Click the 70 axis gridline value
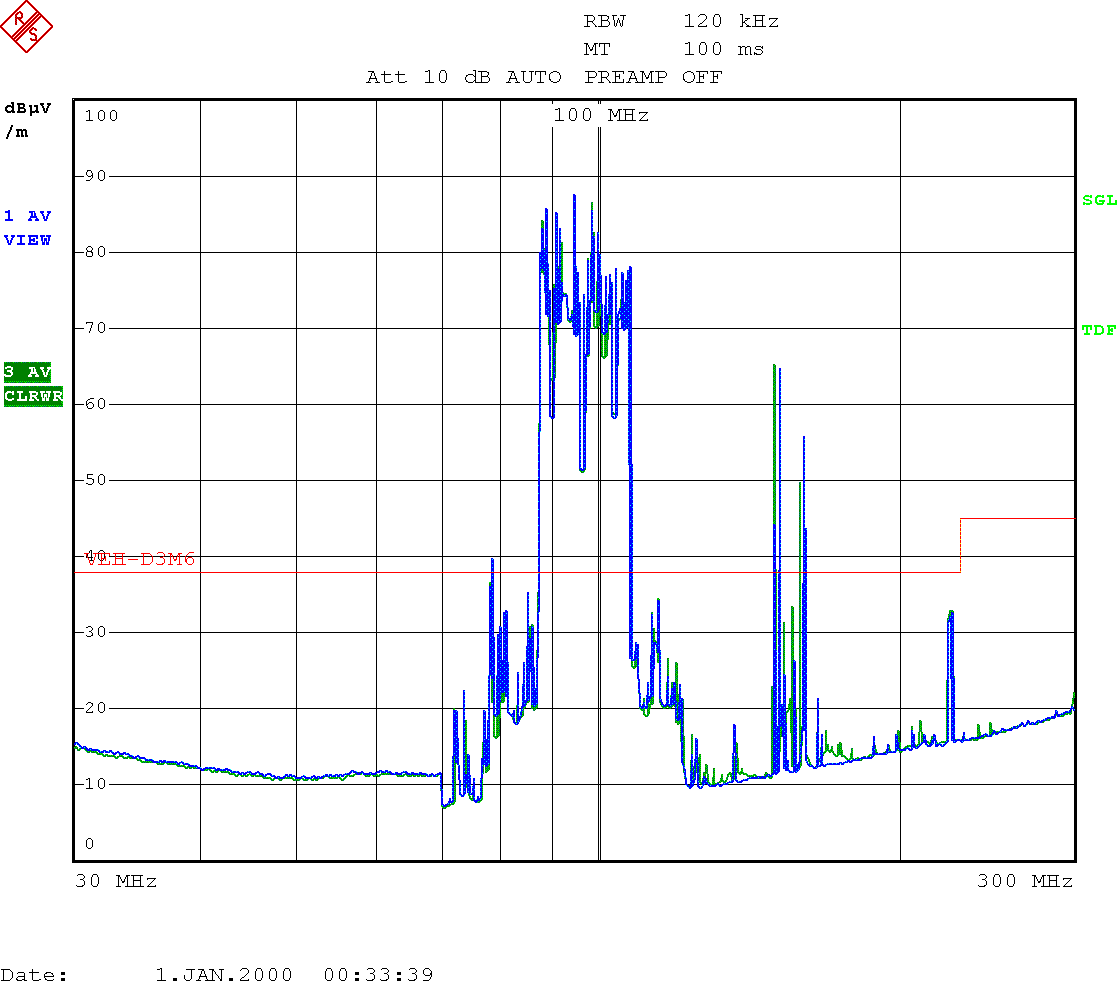This screenshot has width=1120, height=986. [x=96, y=328]
